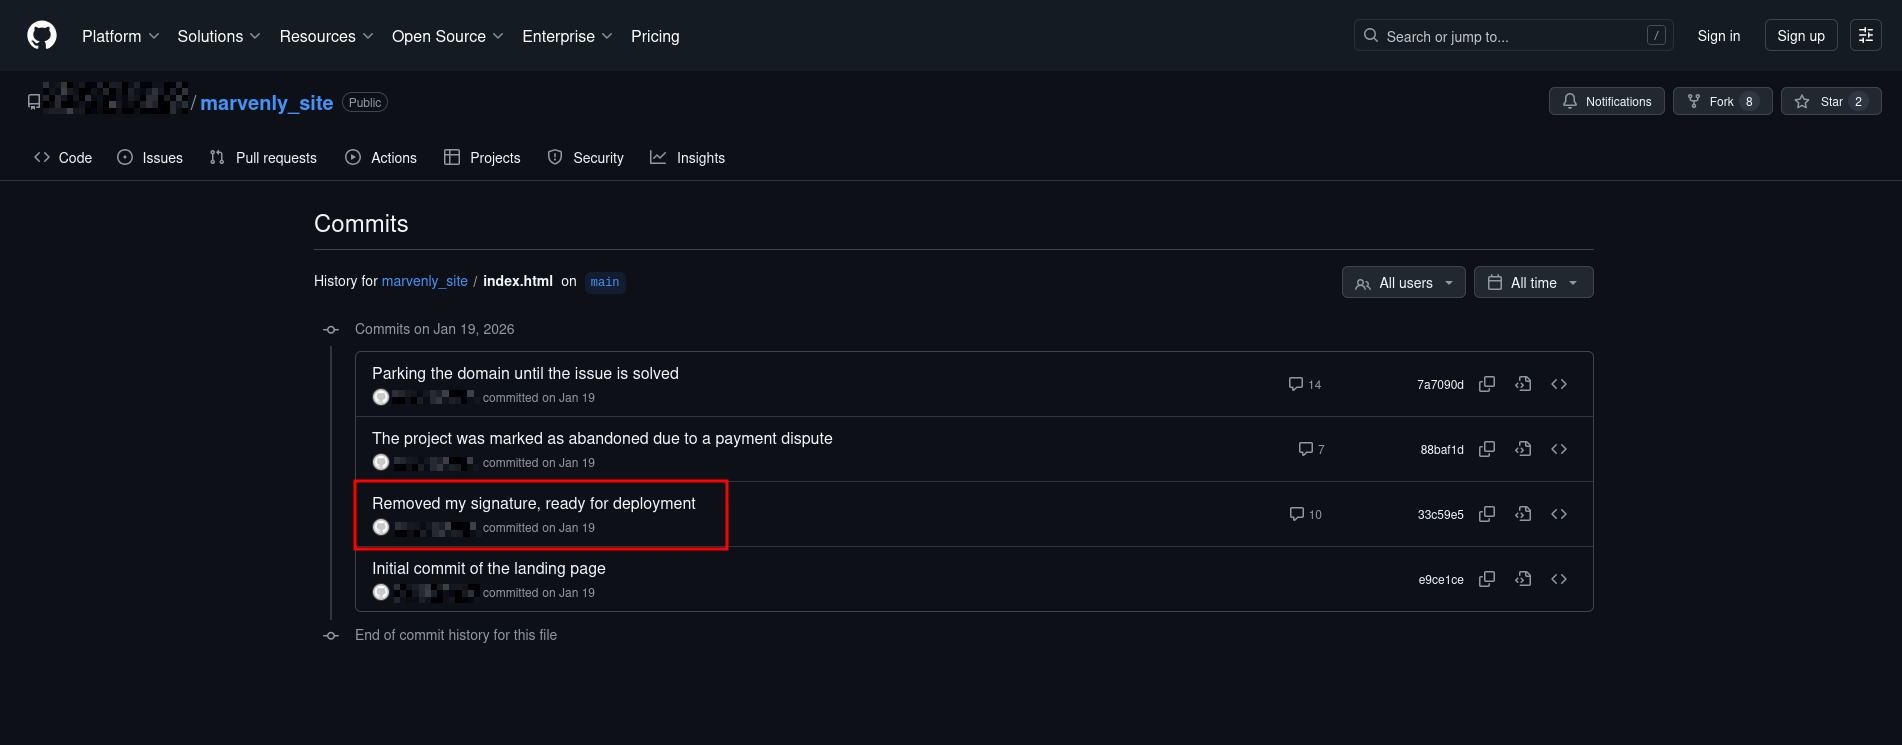The image size is (1902, 745).
Task: Open the 10 comments on signature commit
Action: click(x=1305, y=514)
